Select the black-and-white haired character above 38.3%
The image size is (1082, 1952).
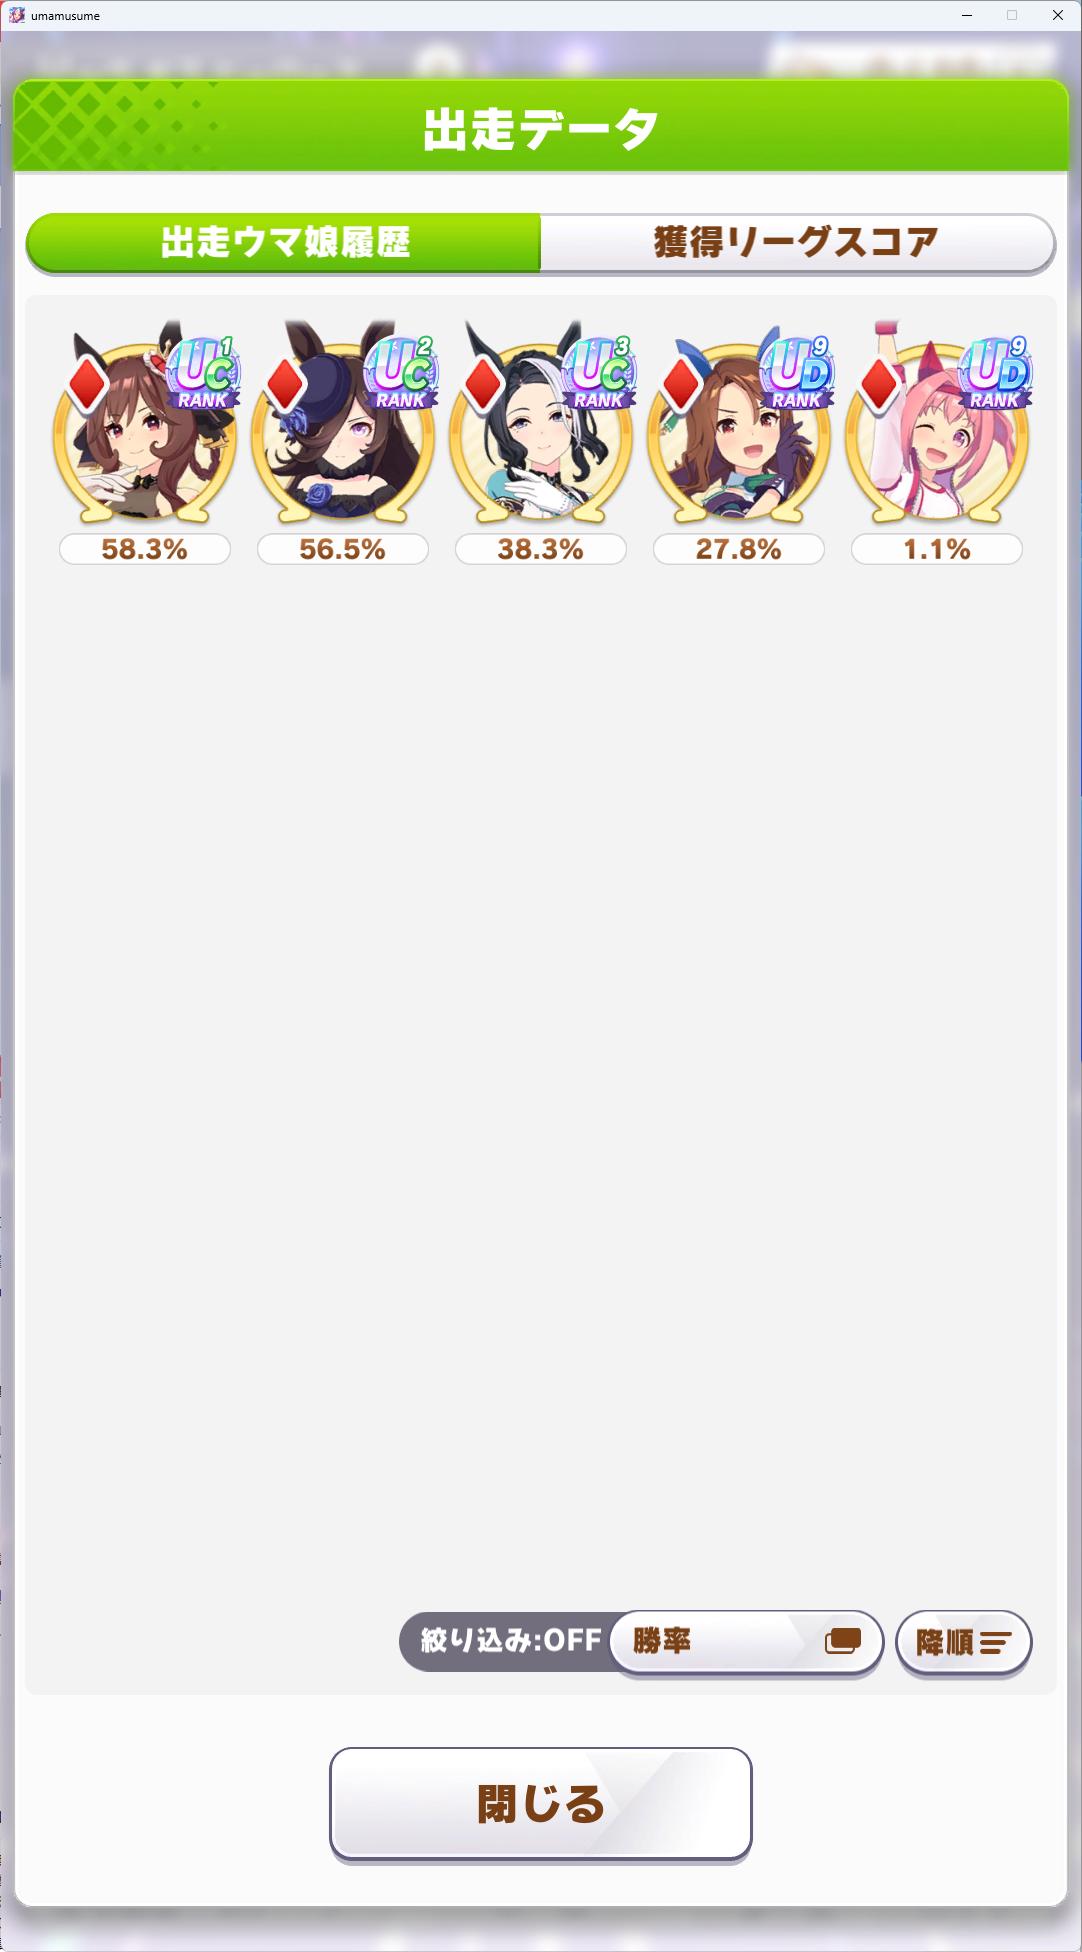[541, 430]
